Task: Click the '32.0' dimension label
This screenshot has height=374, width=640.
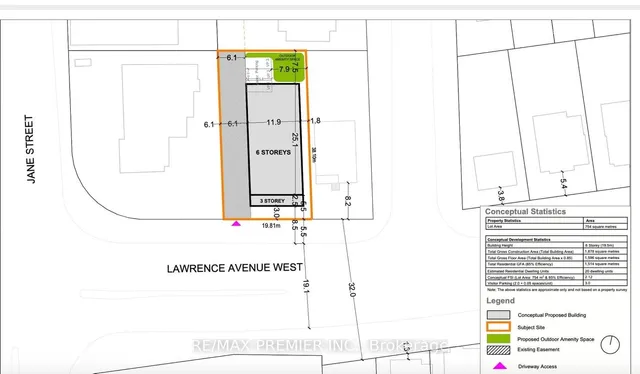Action: pyautogui.click(x=352, y=289)
